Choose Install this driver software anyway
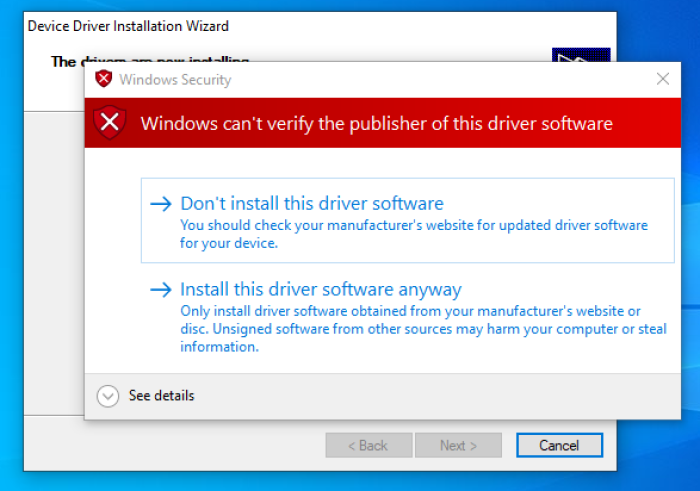This screenshot has width=700, height=491. click(320, 290)
